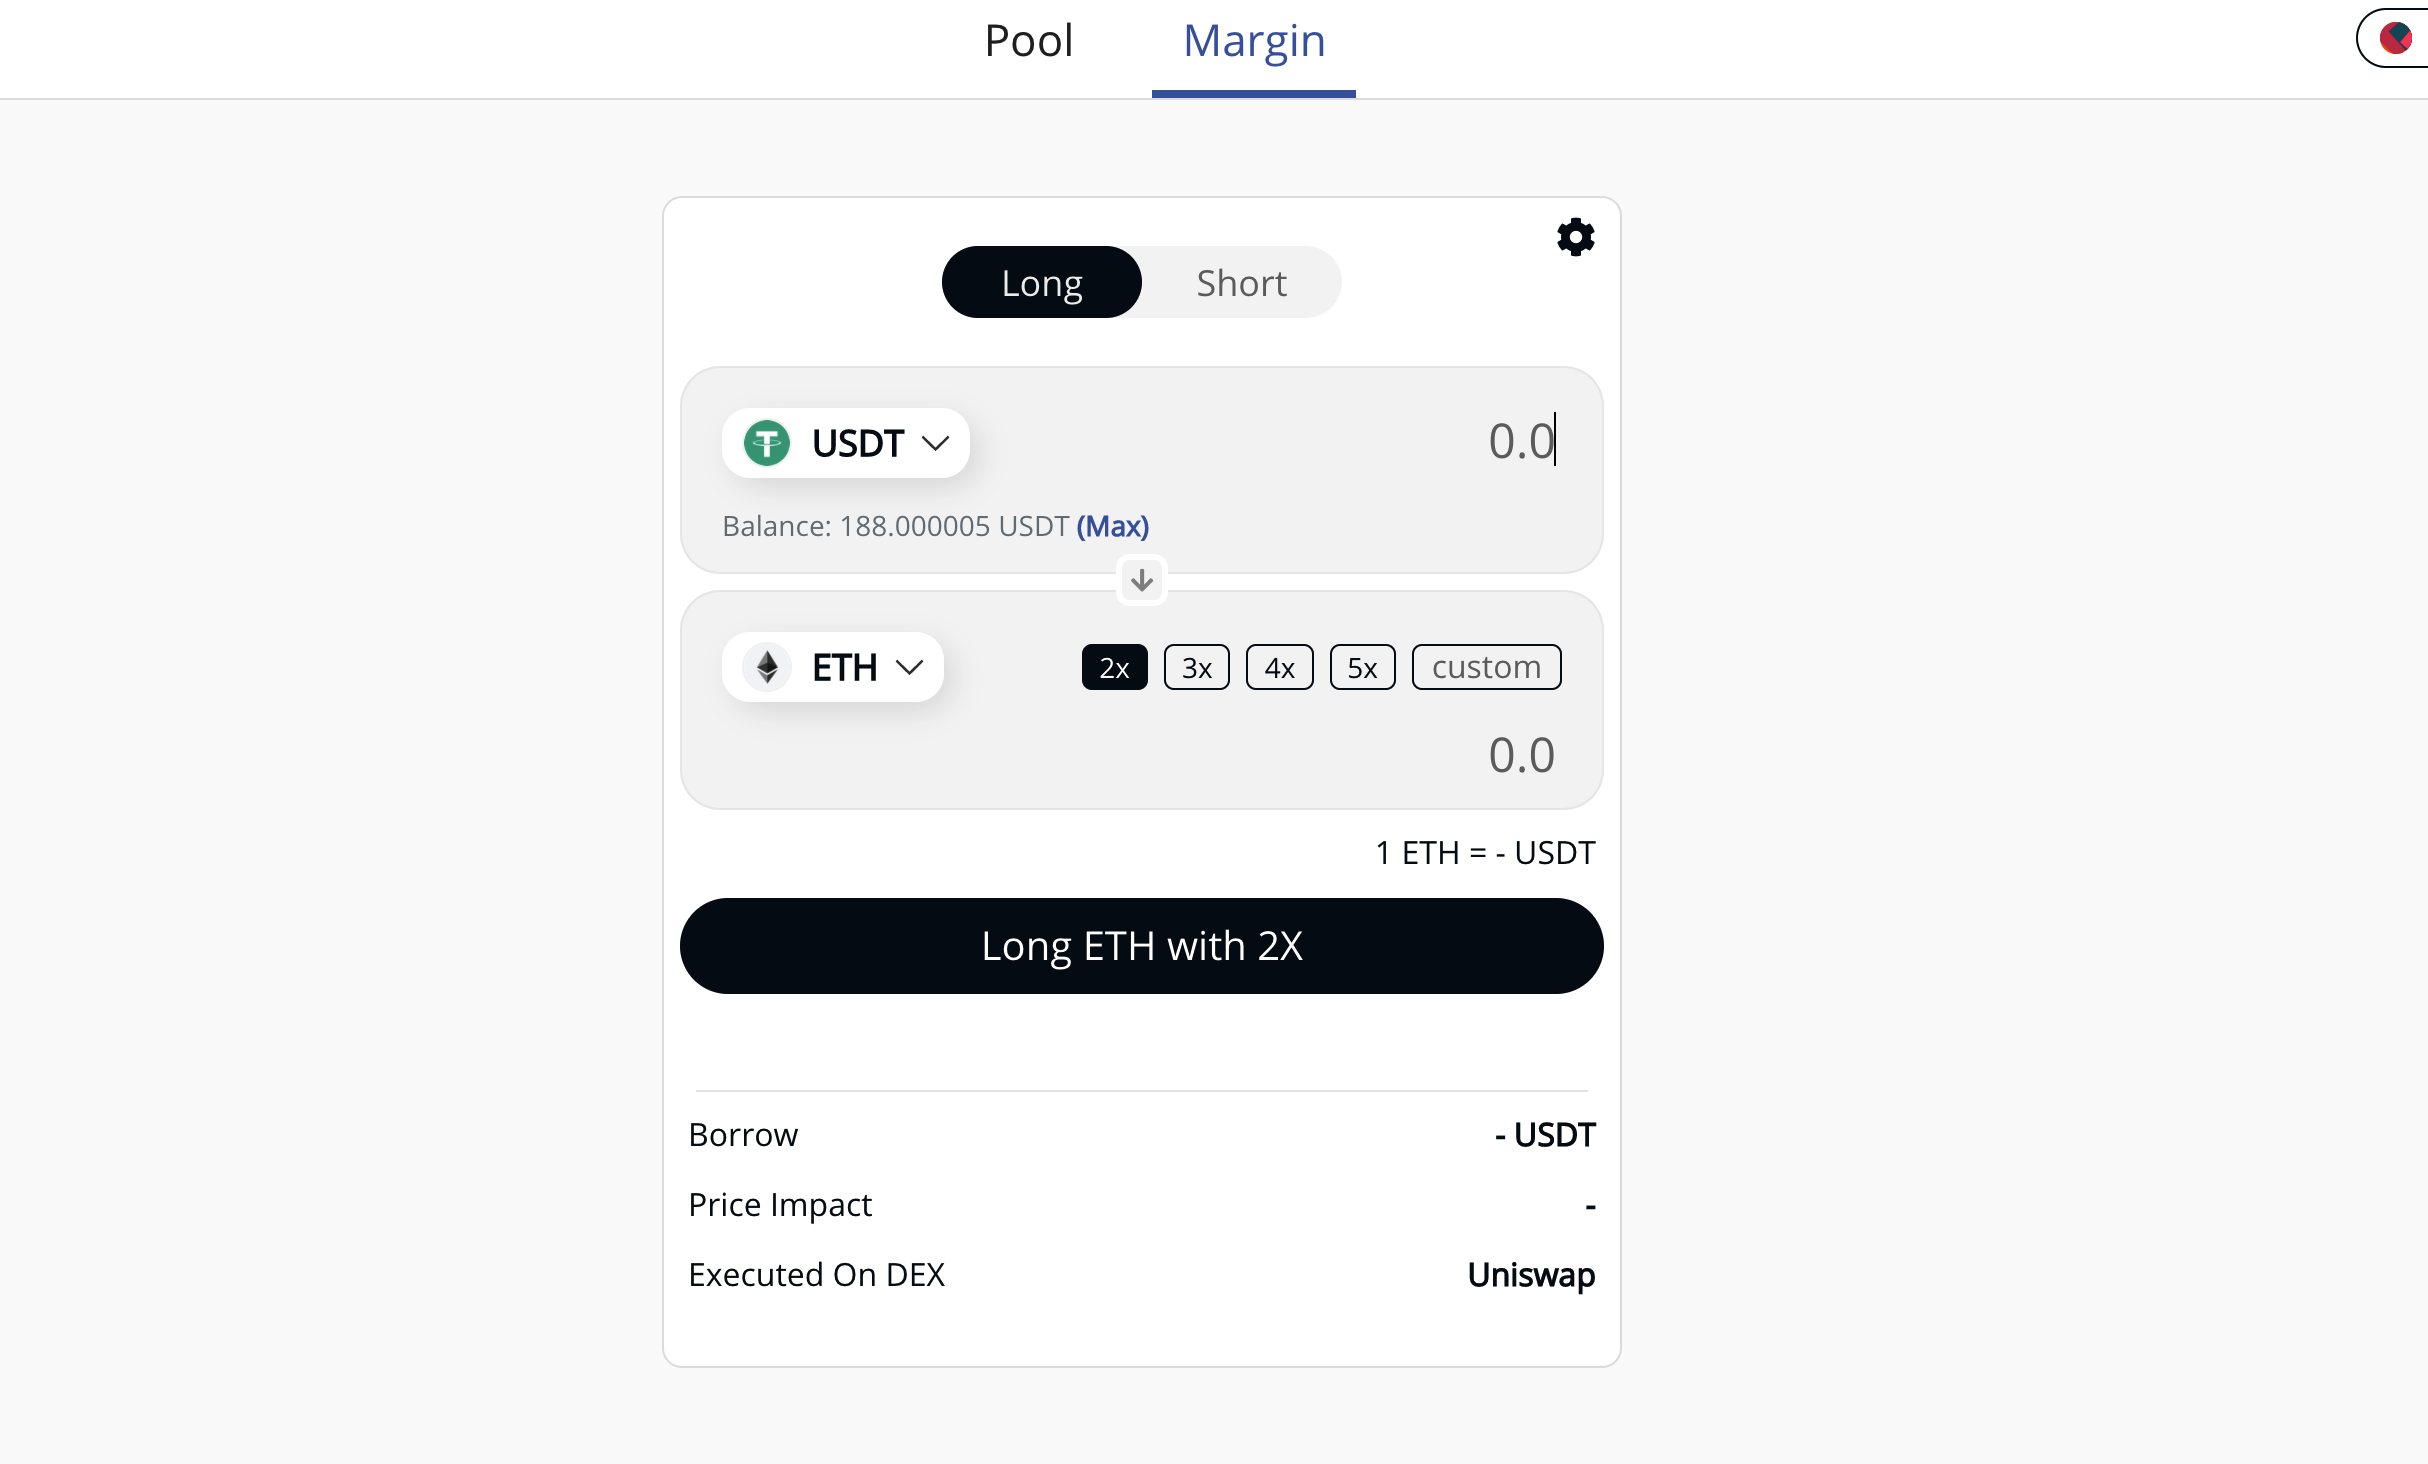The height and width of the screenshot is (1464, 2428).
Task: Select the 4x leverage icon
Action: tap(1278, 666)
